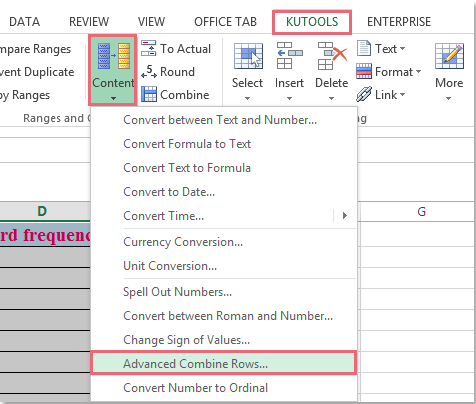Click the Select tools icon
Image resolution: width=476 pixels, height=404 pixels.
pos(248,56)
